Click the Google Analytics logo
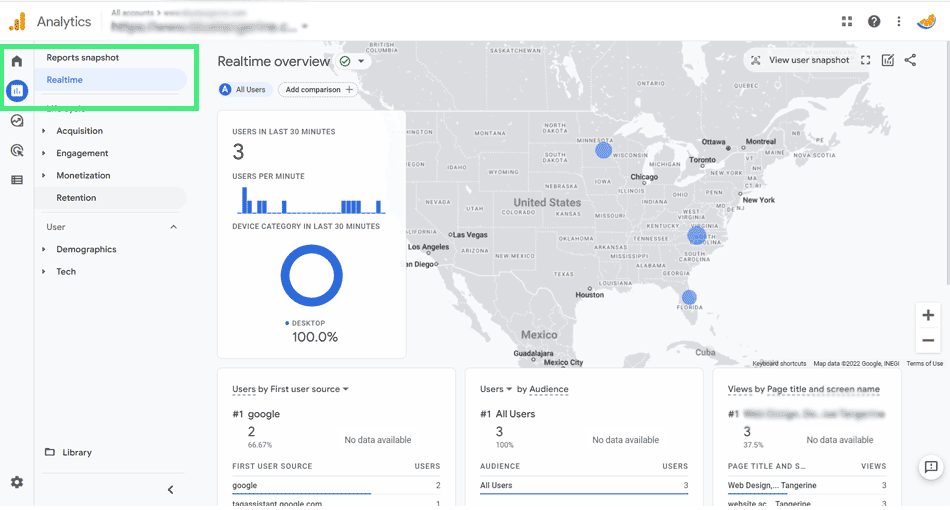Screen dimensions: 950x510 (18, 22)
